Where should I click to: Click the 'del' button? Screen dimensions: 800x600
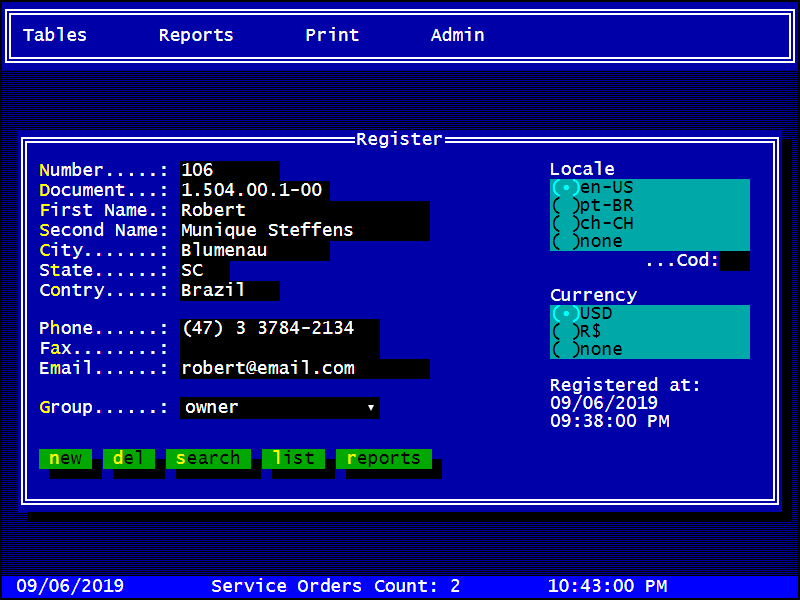[129, 459]
